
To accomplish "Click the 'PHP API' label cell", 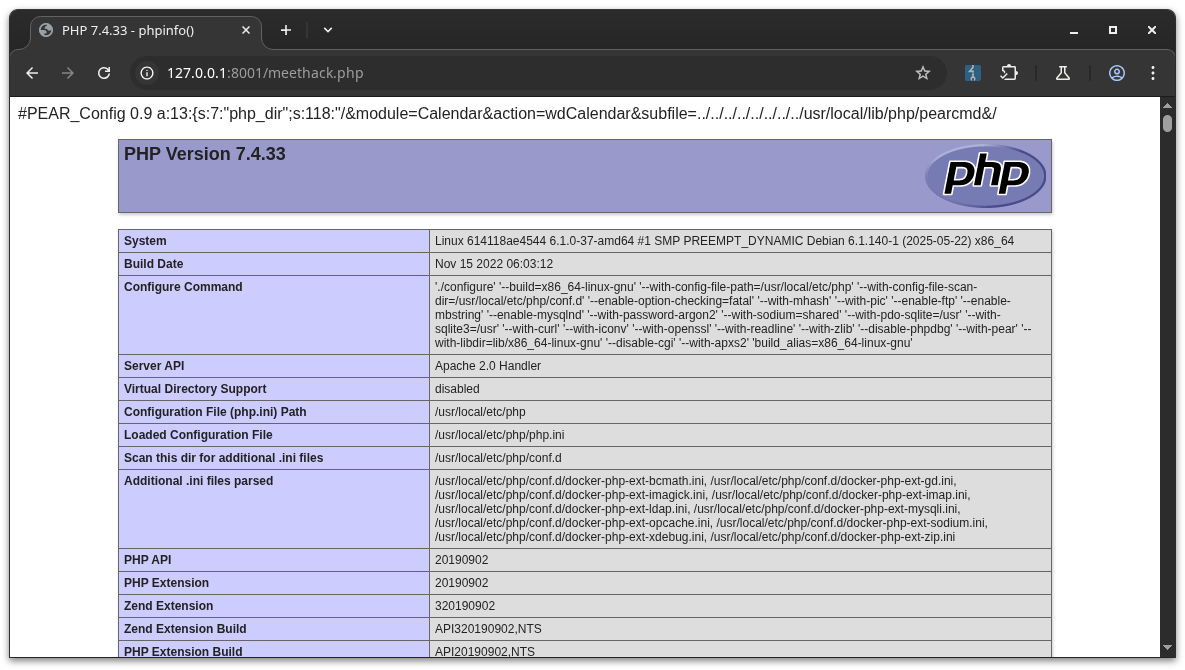I will point(274,560).
